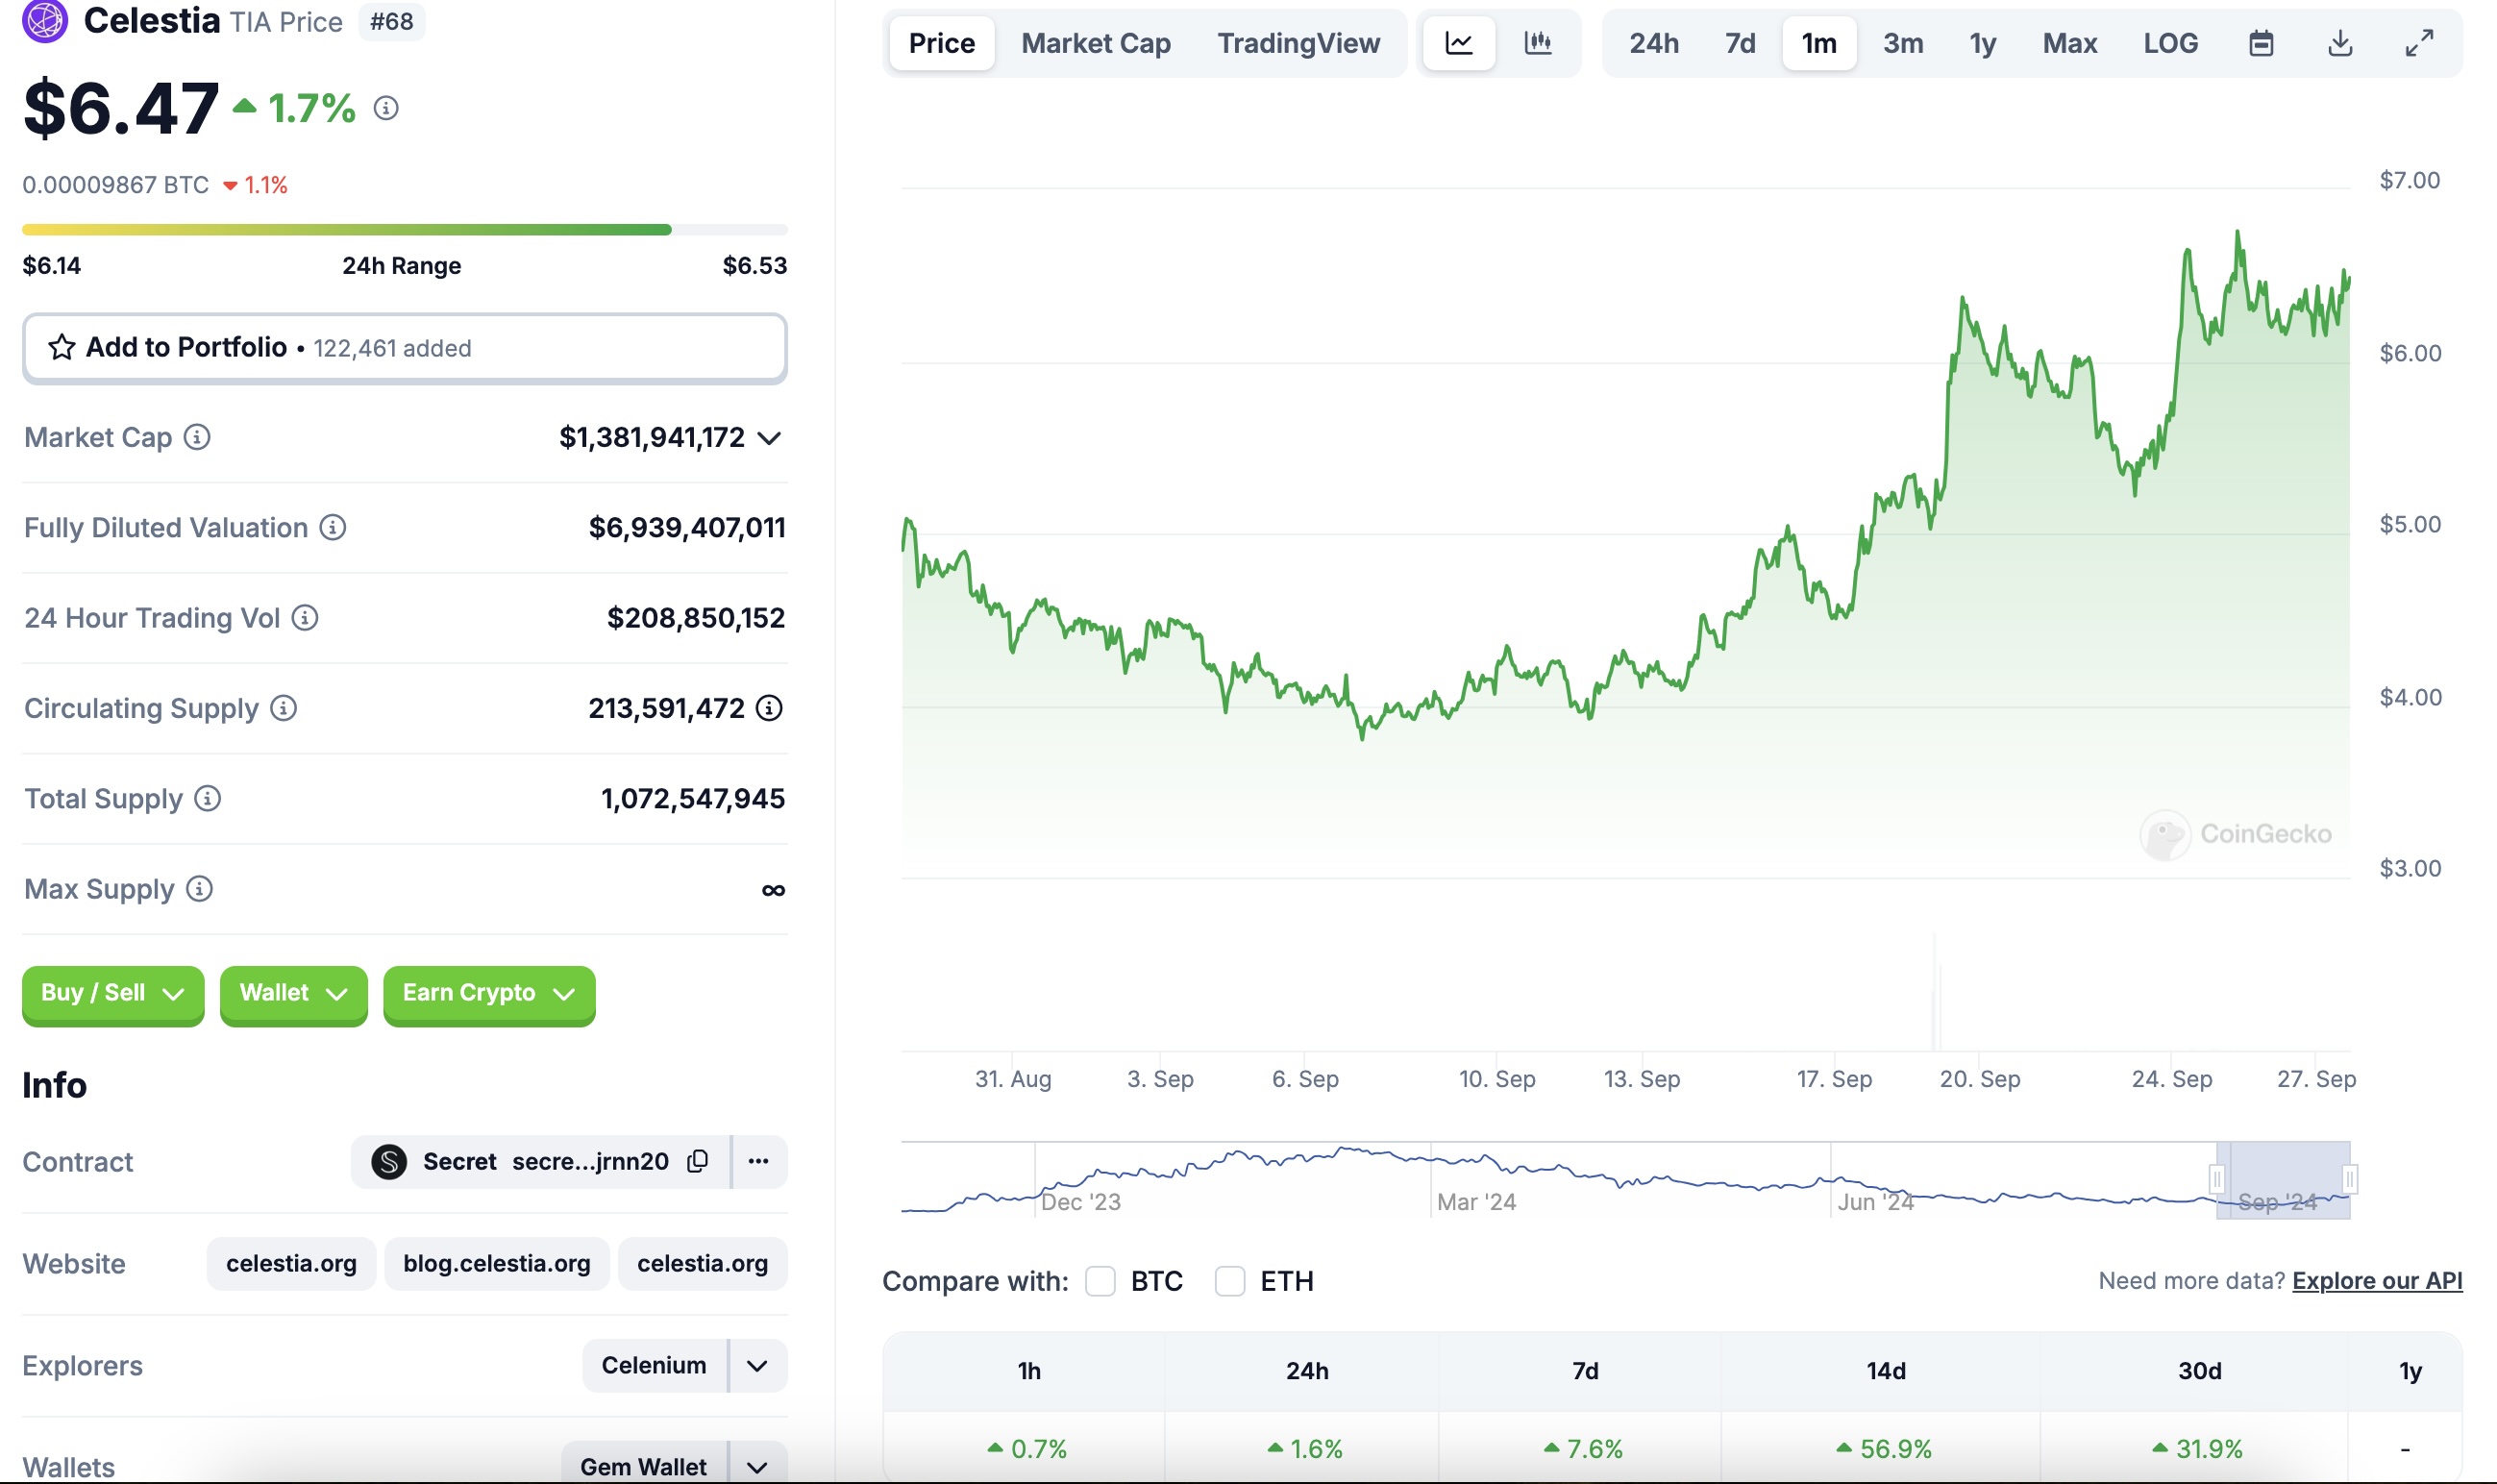Open more contracts ellipsis button
The image size is (2497, 1484).
[x=759, y=1161]
